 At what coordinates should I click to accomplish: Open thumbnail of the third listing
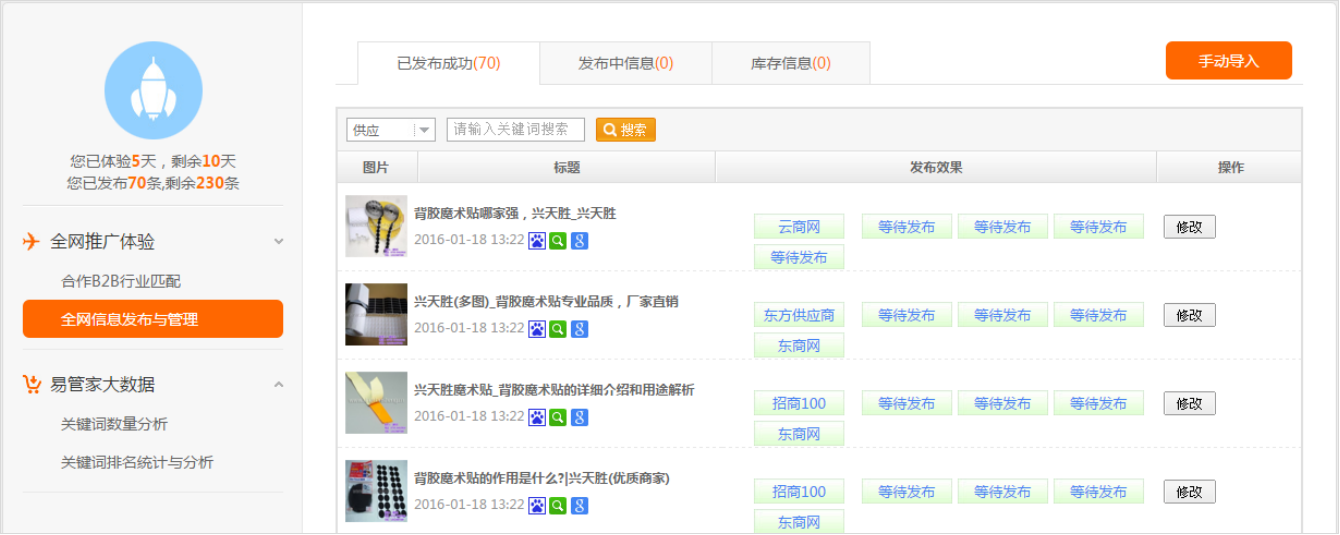(x=376, y=403)
